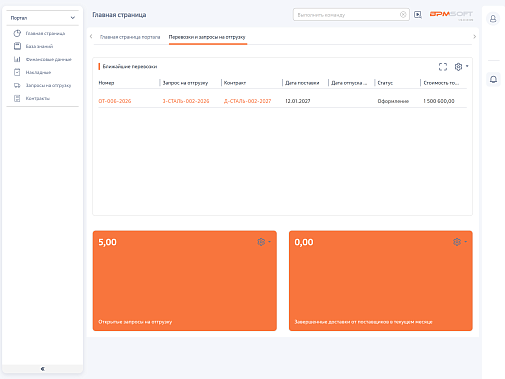Screen dimensions: 505x379
Task: Expand the Ближайшие перевозки widget to fullscreen
Action: pos(443,67)
